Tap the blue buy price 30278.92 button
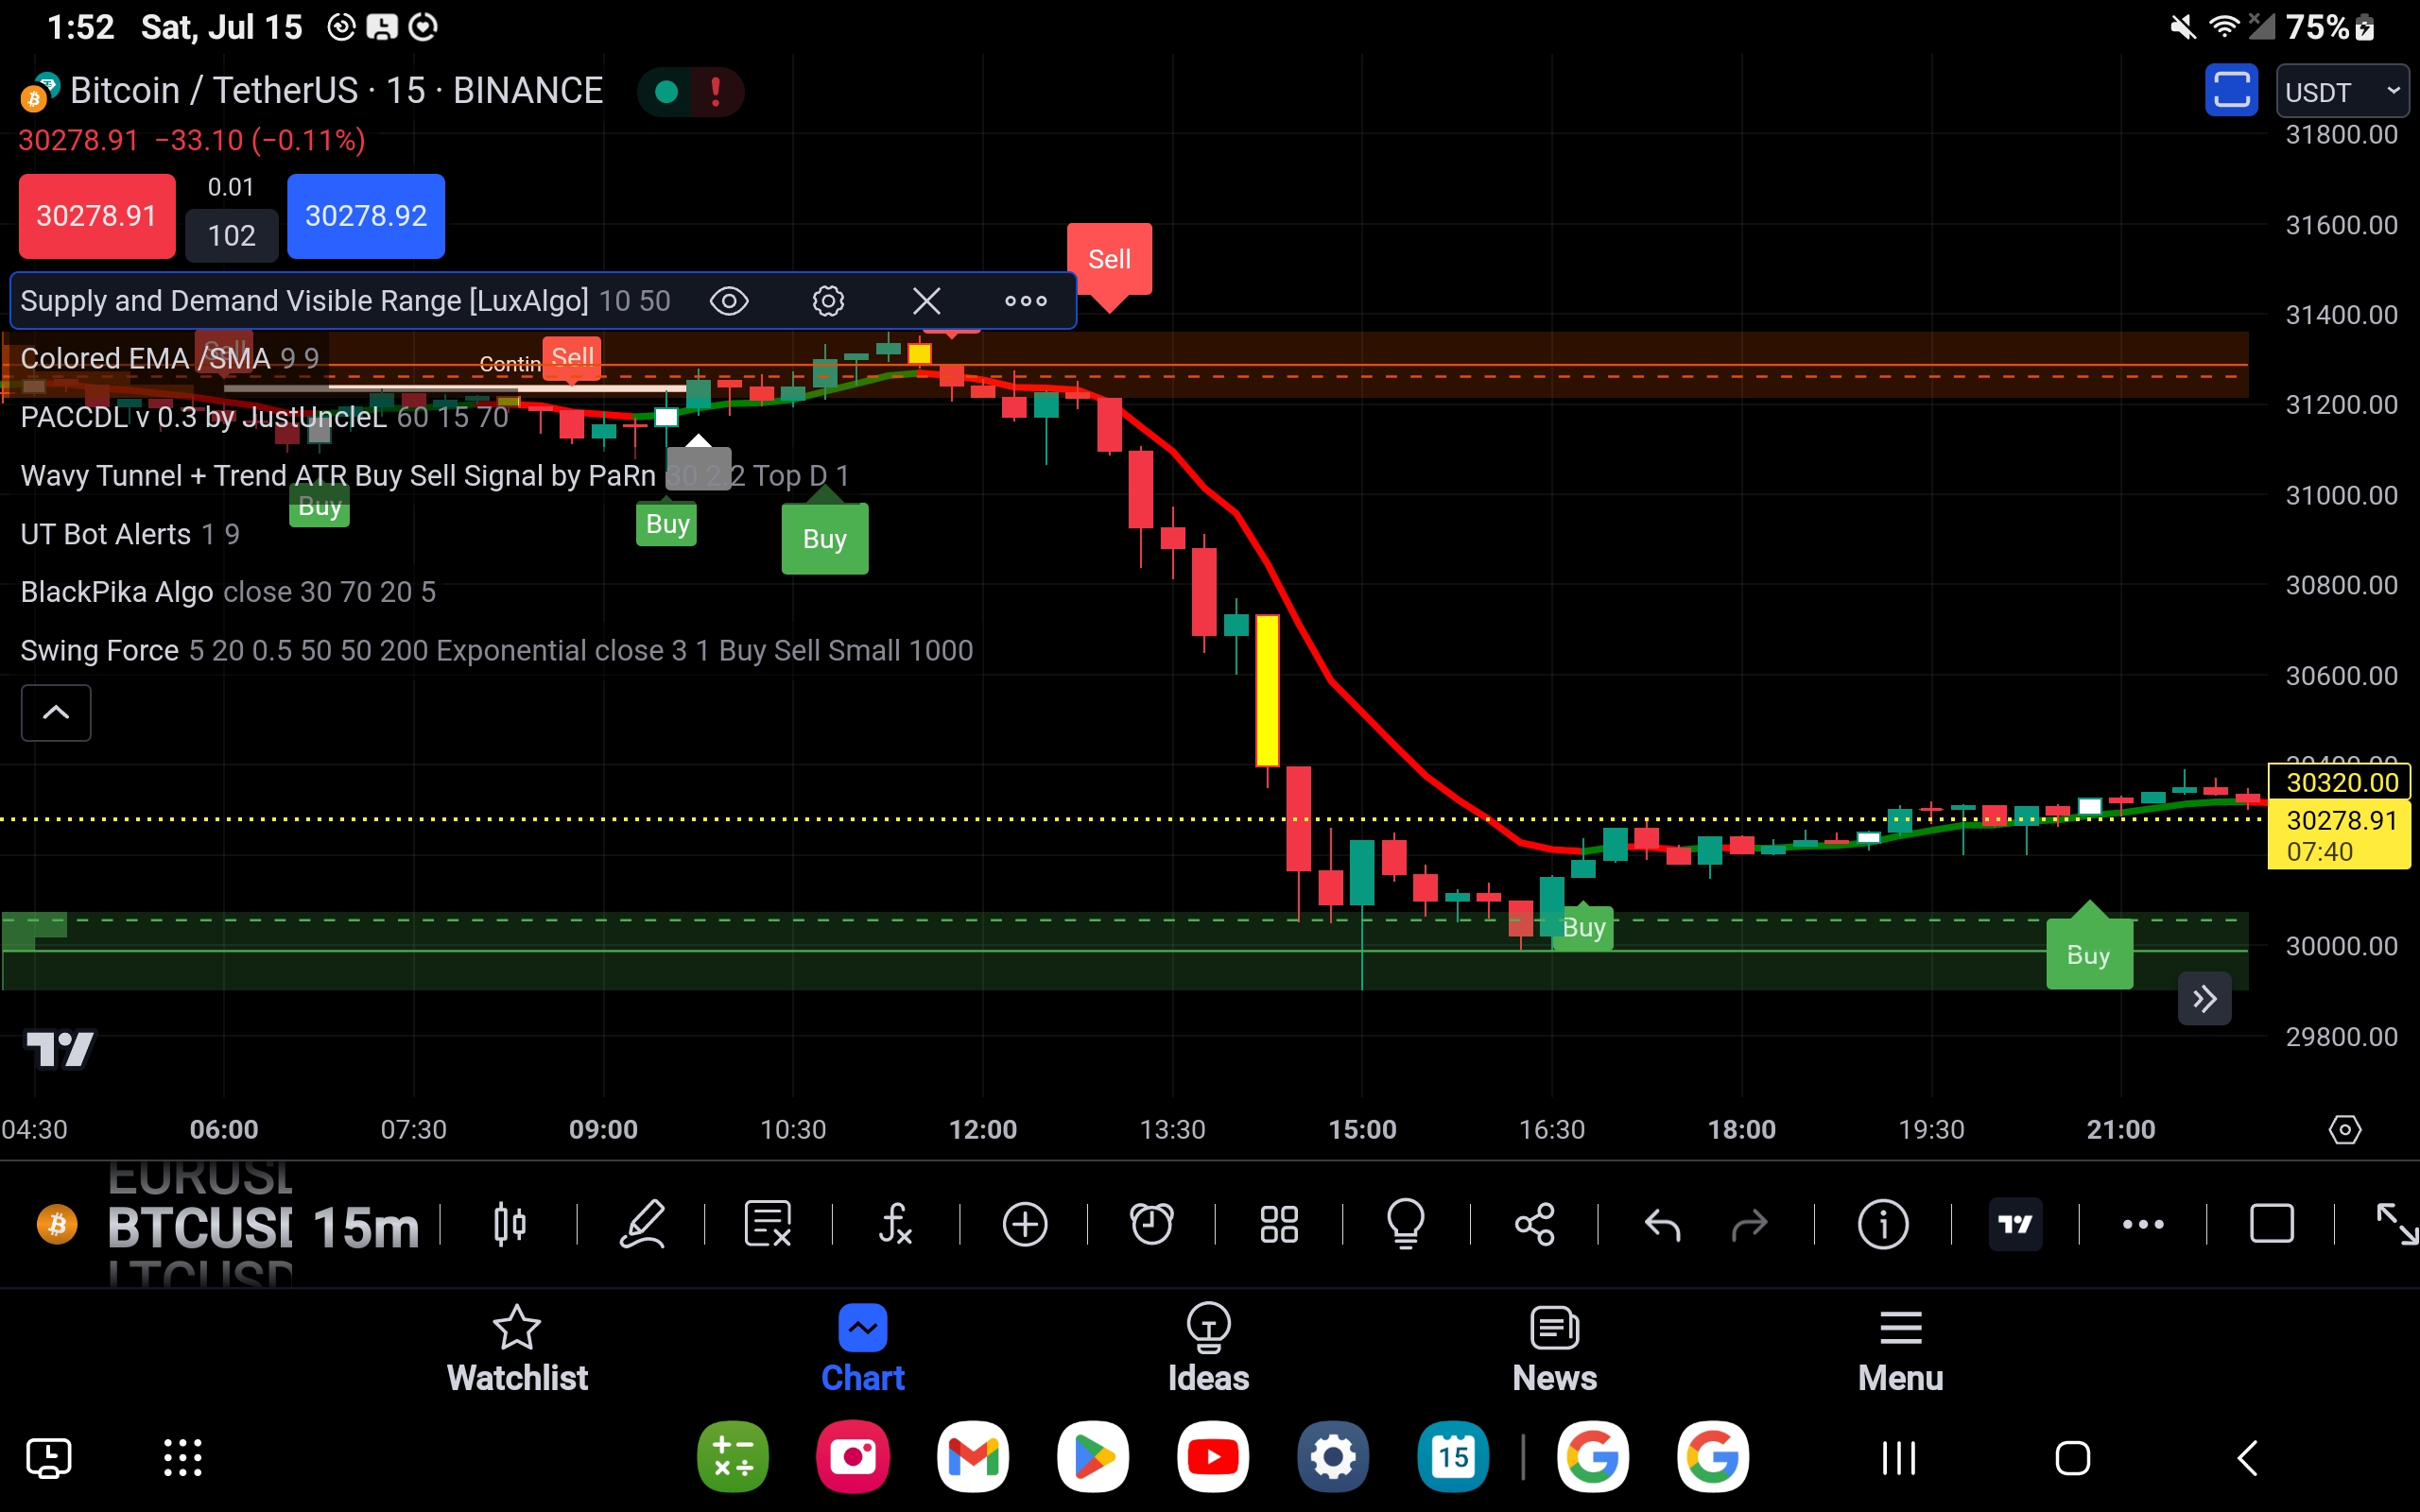2420x1512 pixels. click(x=366, y=216)
